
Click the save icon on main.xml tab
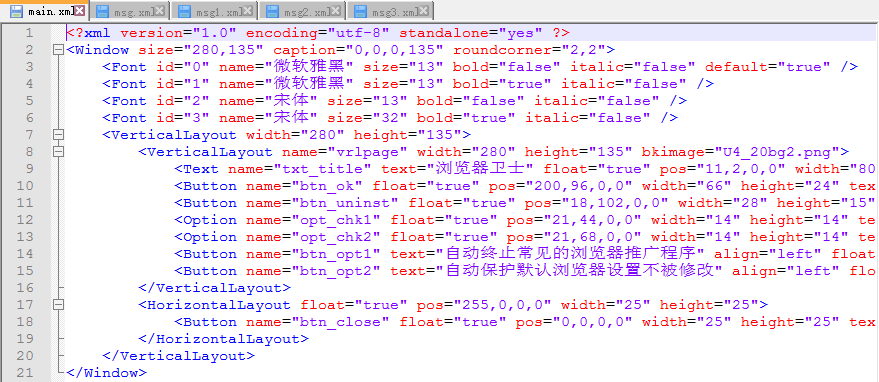coord(16,11)
